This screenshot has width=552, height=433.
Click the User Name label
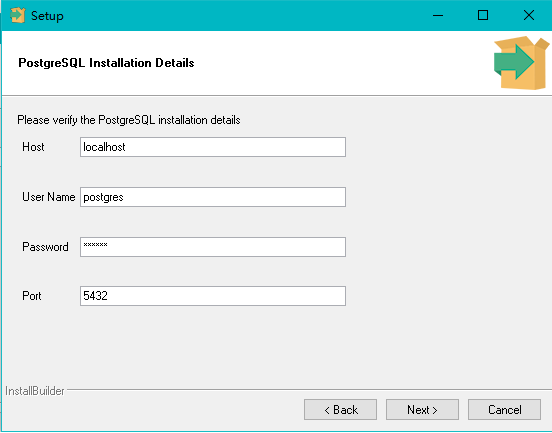tap(49, 197)
